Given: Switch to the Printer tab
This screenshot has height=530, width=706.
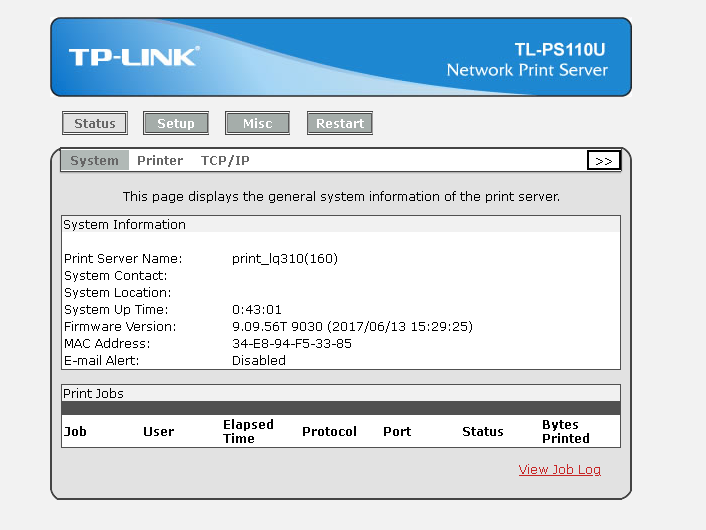Looking at the screenshot, I should tap(160, 160).
